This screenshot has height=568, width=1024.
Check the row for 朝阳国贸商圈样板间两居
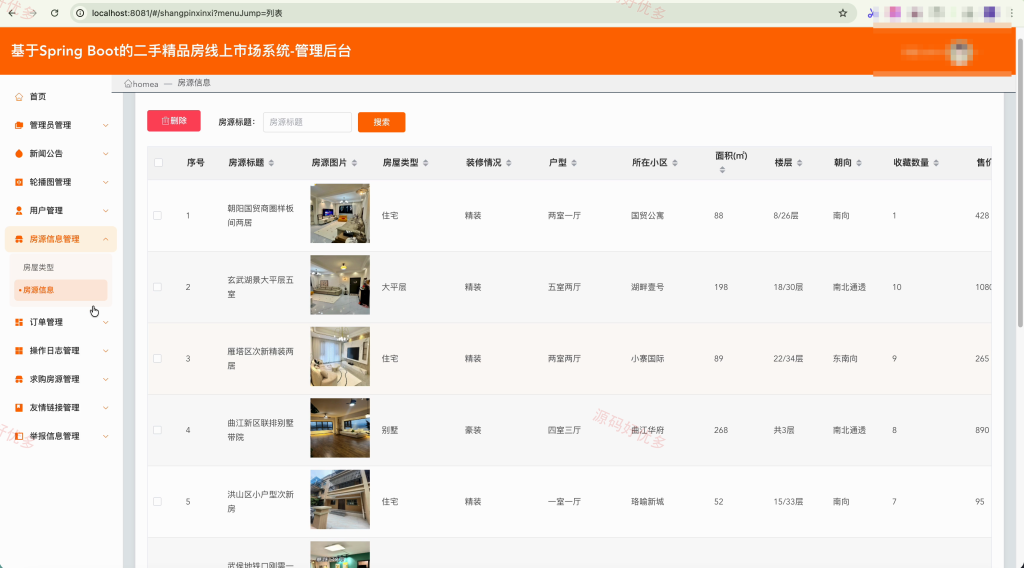coord(157,215)
